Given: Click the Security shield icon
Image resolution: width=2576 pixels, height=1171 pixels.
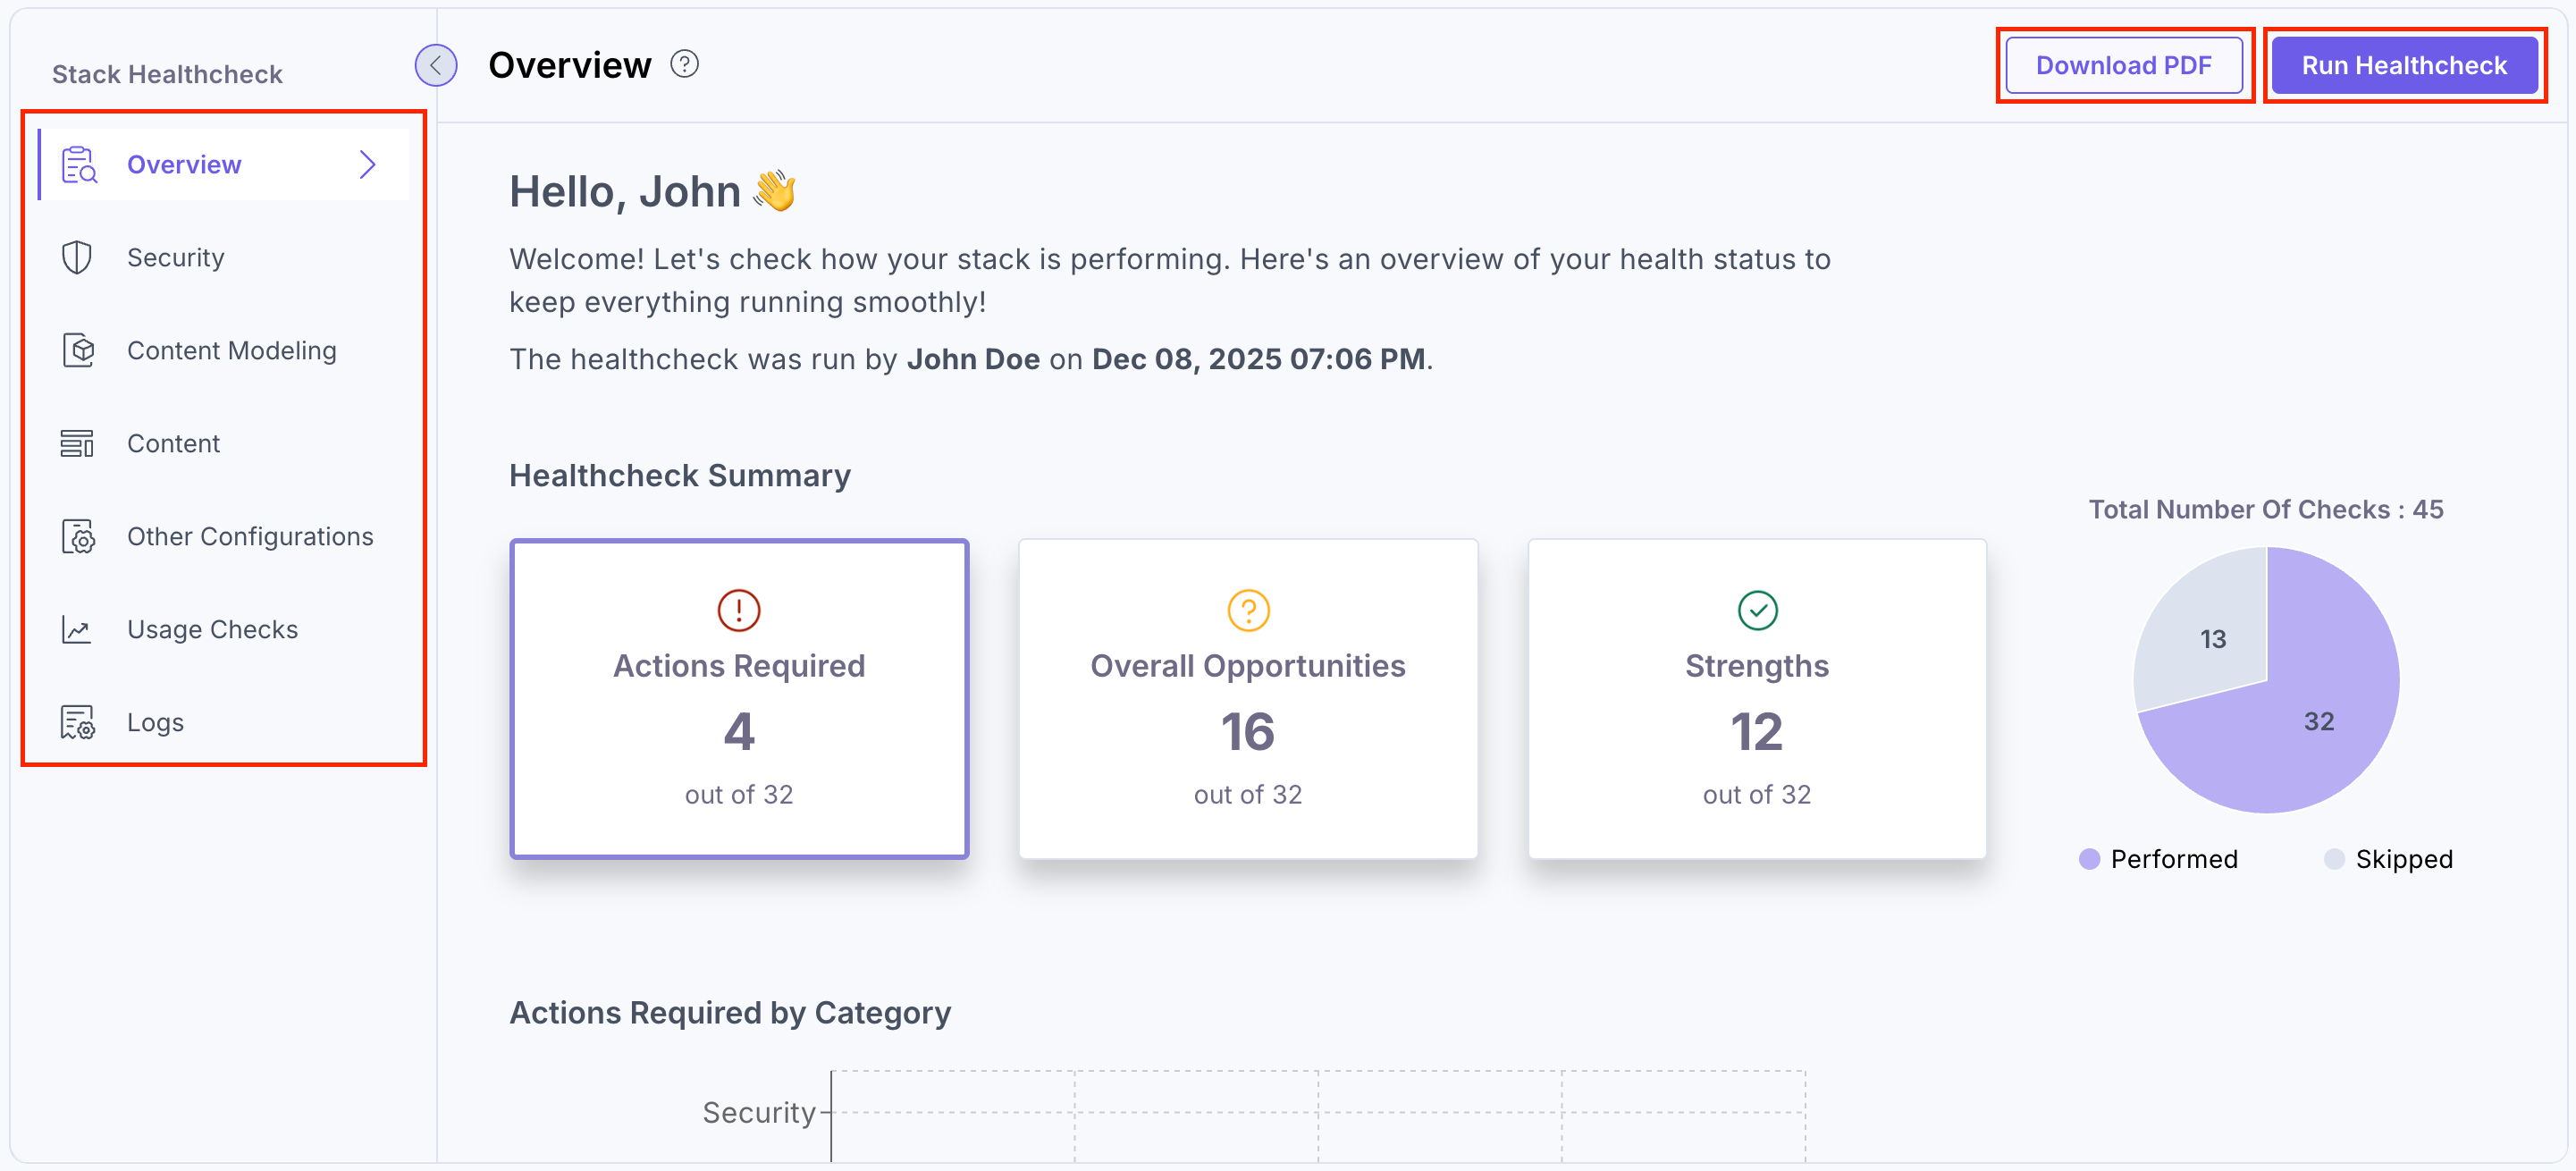Looking at the screenshot, I should point(78,256).
